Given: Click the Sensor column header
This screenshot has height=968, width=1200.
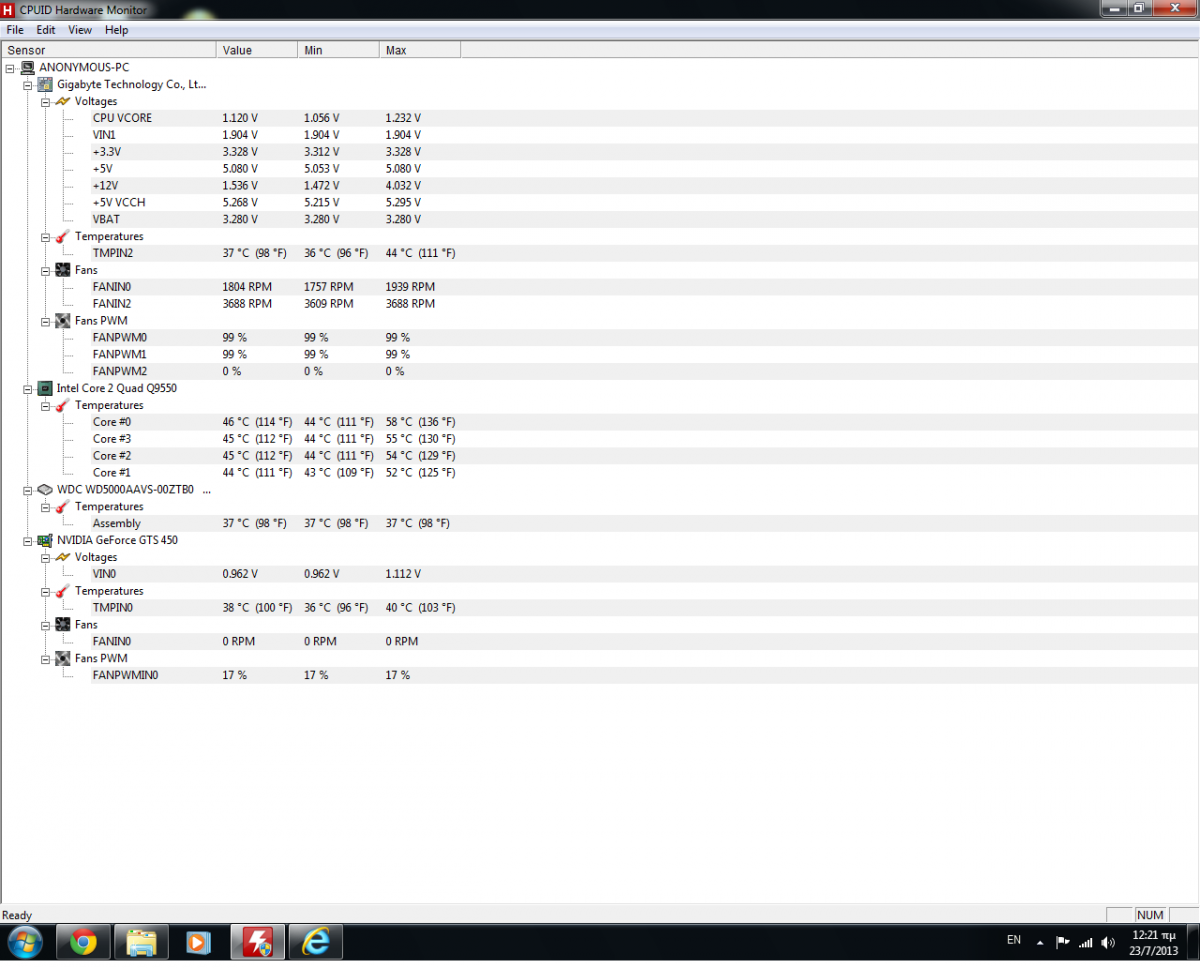Looking at the screenshot, I should pos(108,50).
